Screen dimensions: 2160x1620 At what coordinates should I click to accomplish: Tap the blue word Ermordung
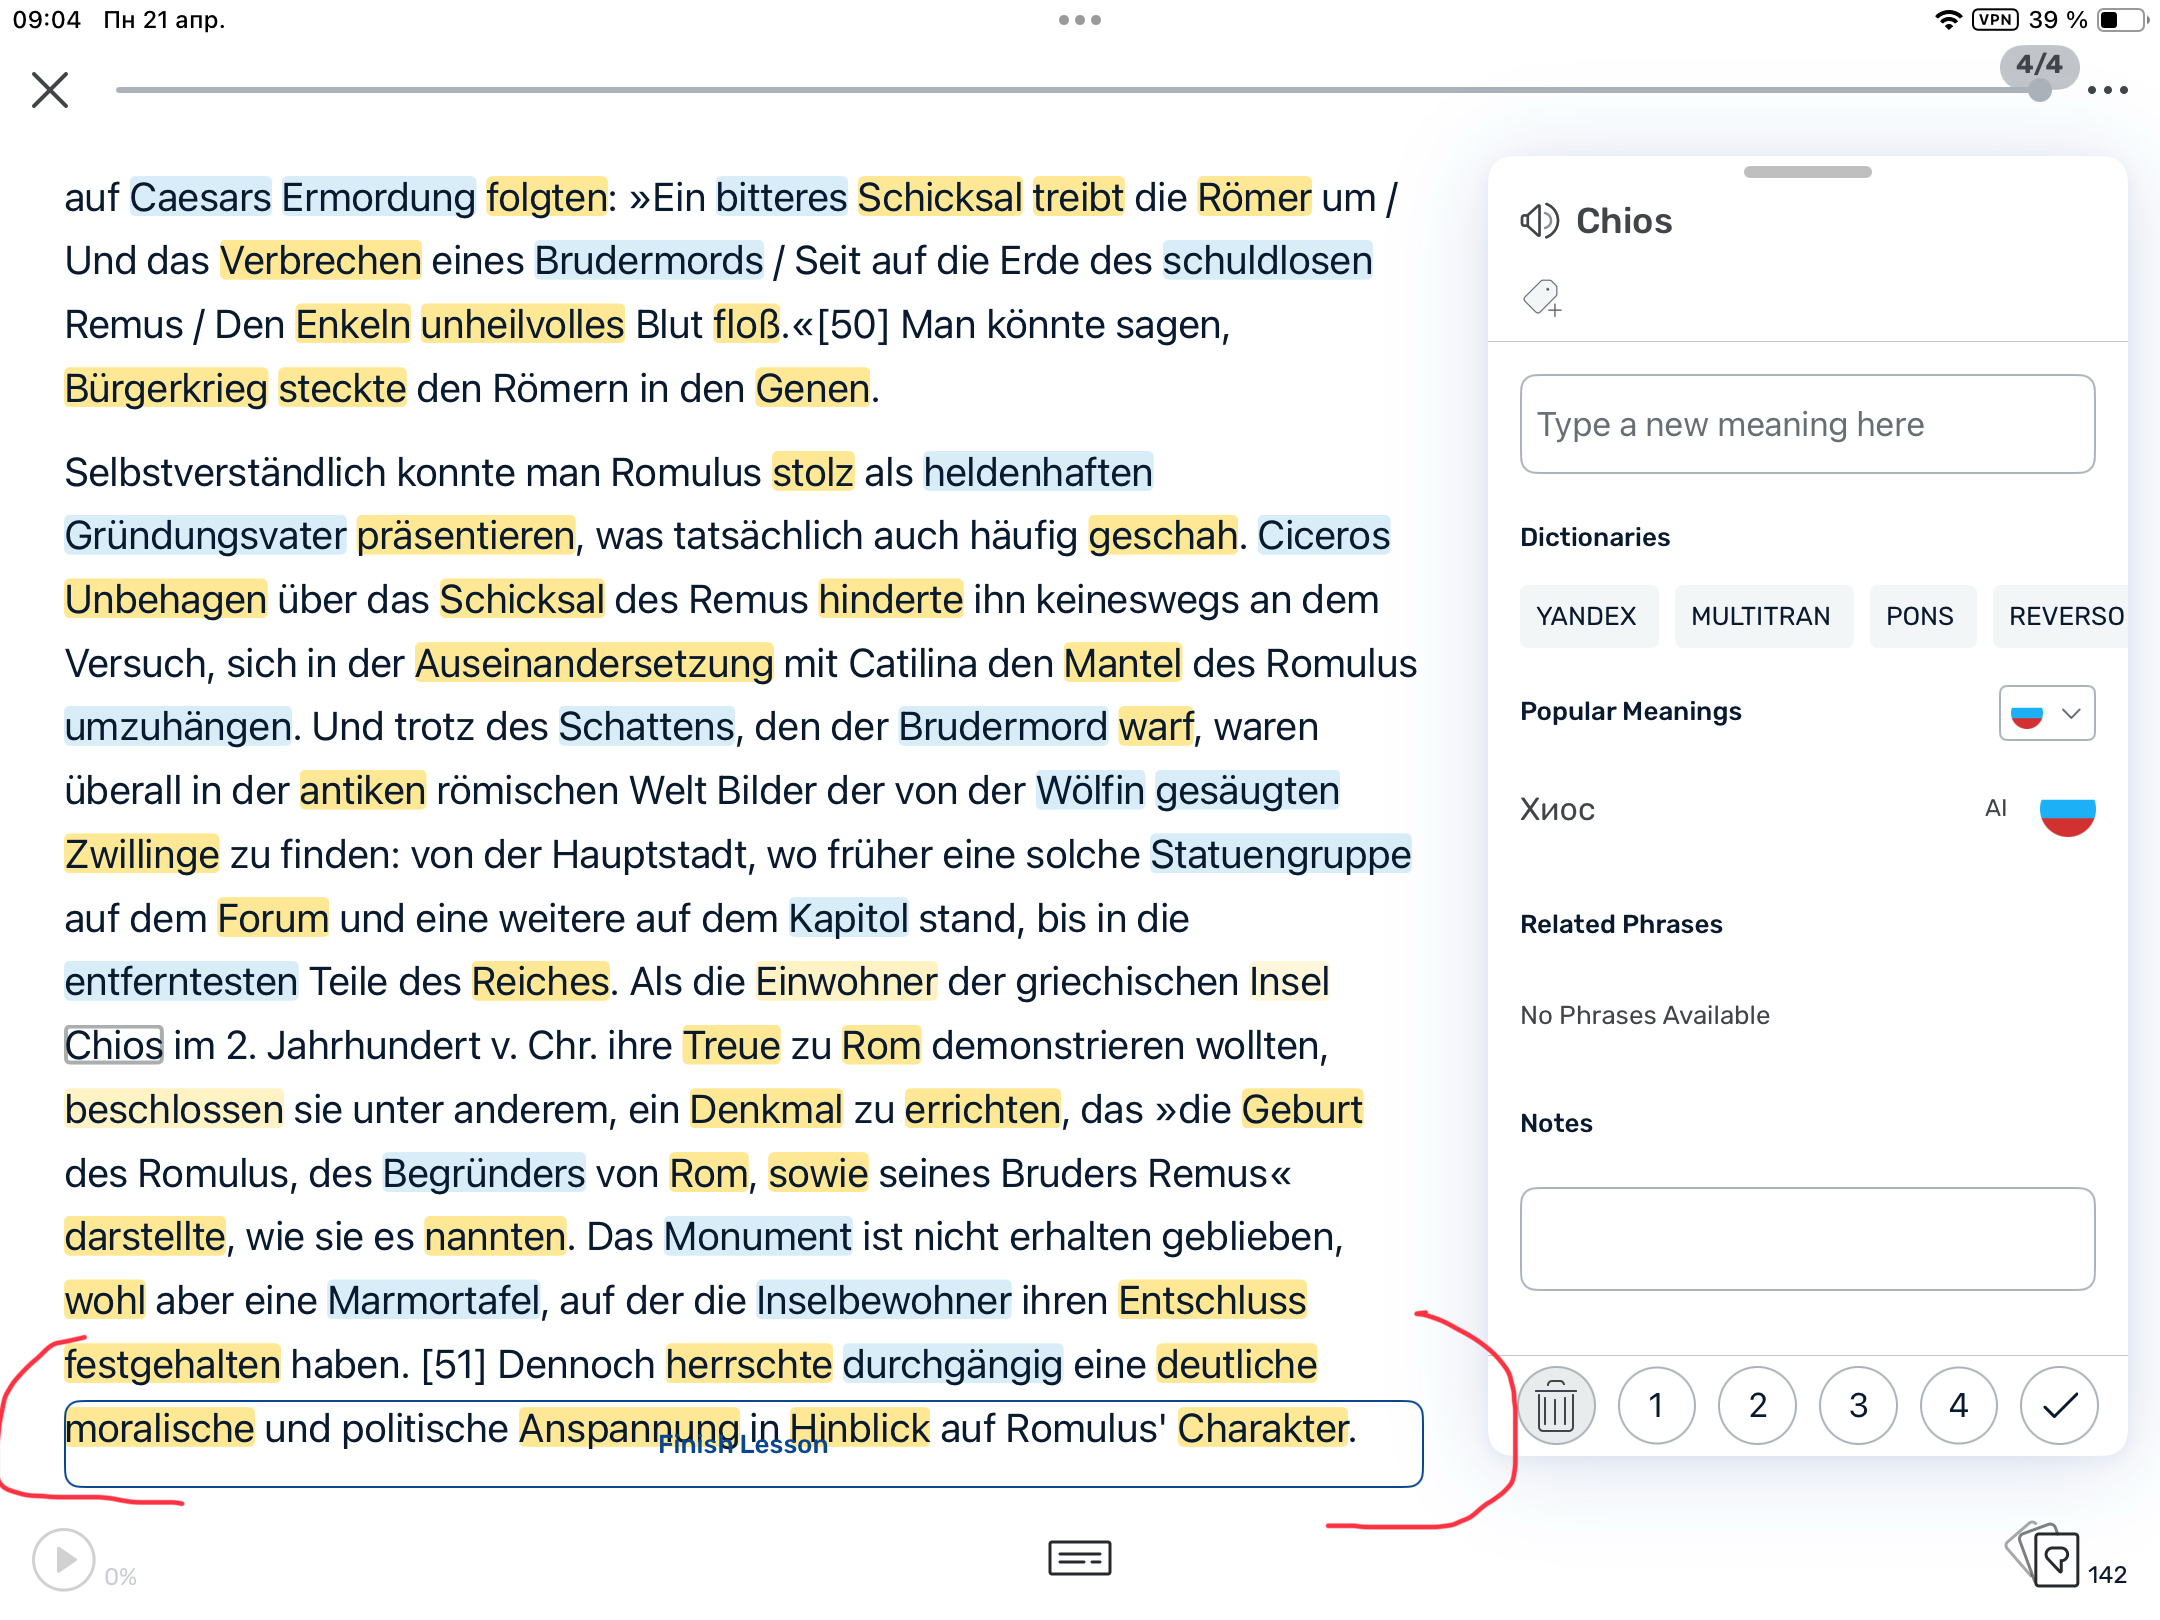click(378, 198)
